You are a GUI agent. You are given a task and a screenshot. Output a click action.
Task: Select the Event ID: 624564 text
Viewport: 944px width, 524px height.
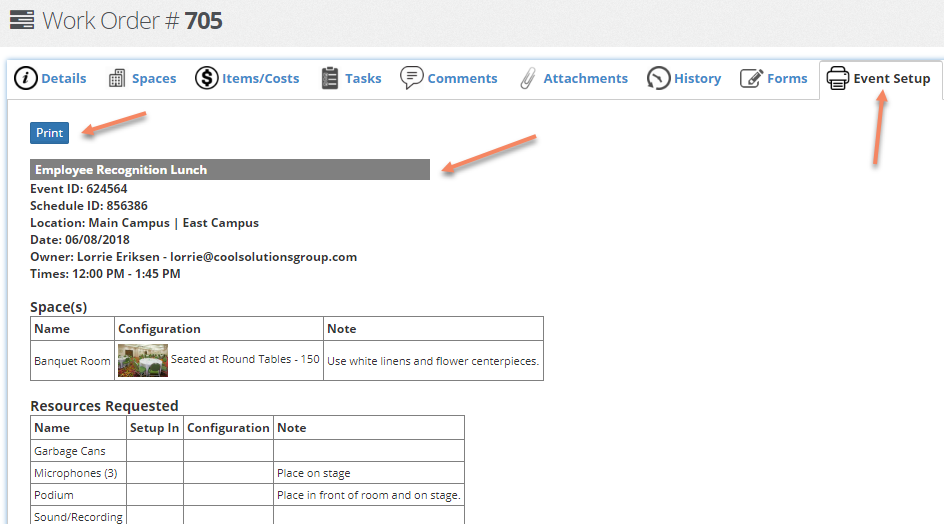point(79,189)
